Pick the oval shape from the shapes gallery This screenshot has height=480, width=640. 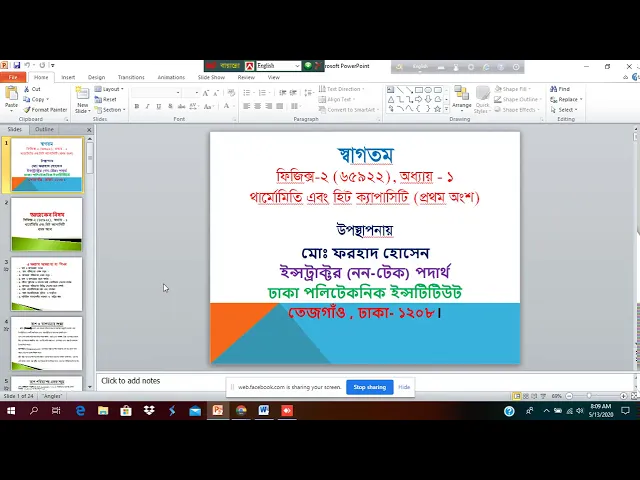(428, 90)
